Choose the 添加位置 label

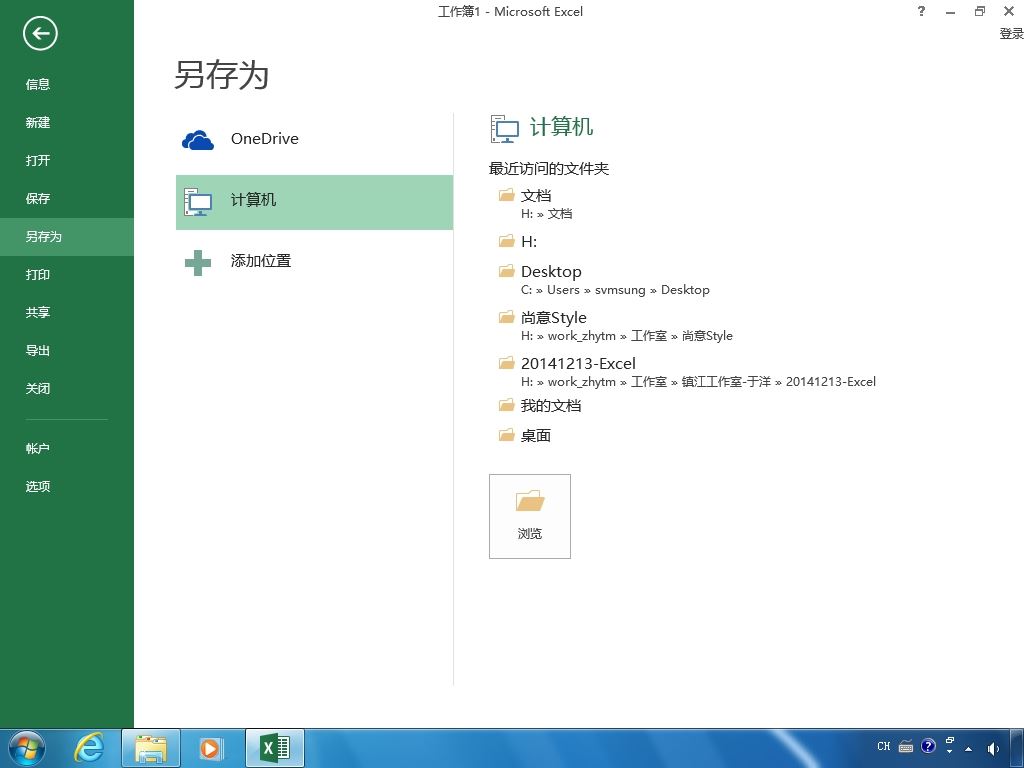click(x=261, y=261)
